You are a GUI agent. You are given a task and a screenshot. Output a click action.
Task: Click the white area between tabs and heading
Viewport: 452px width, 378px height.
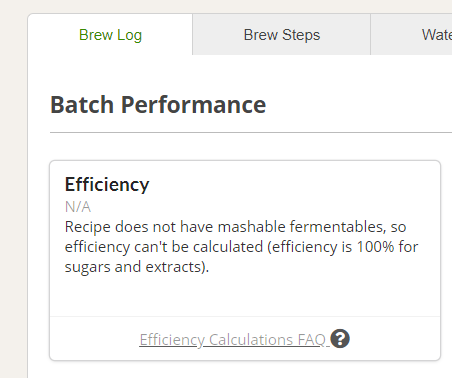[240, 73]
